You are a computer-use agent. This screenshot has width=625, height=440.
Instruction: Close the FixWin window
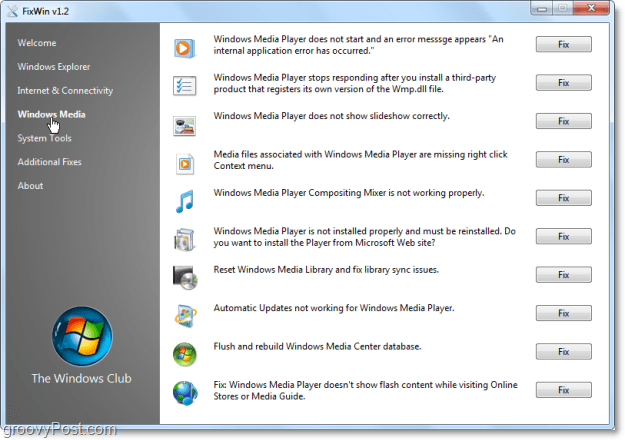point(591,8)
